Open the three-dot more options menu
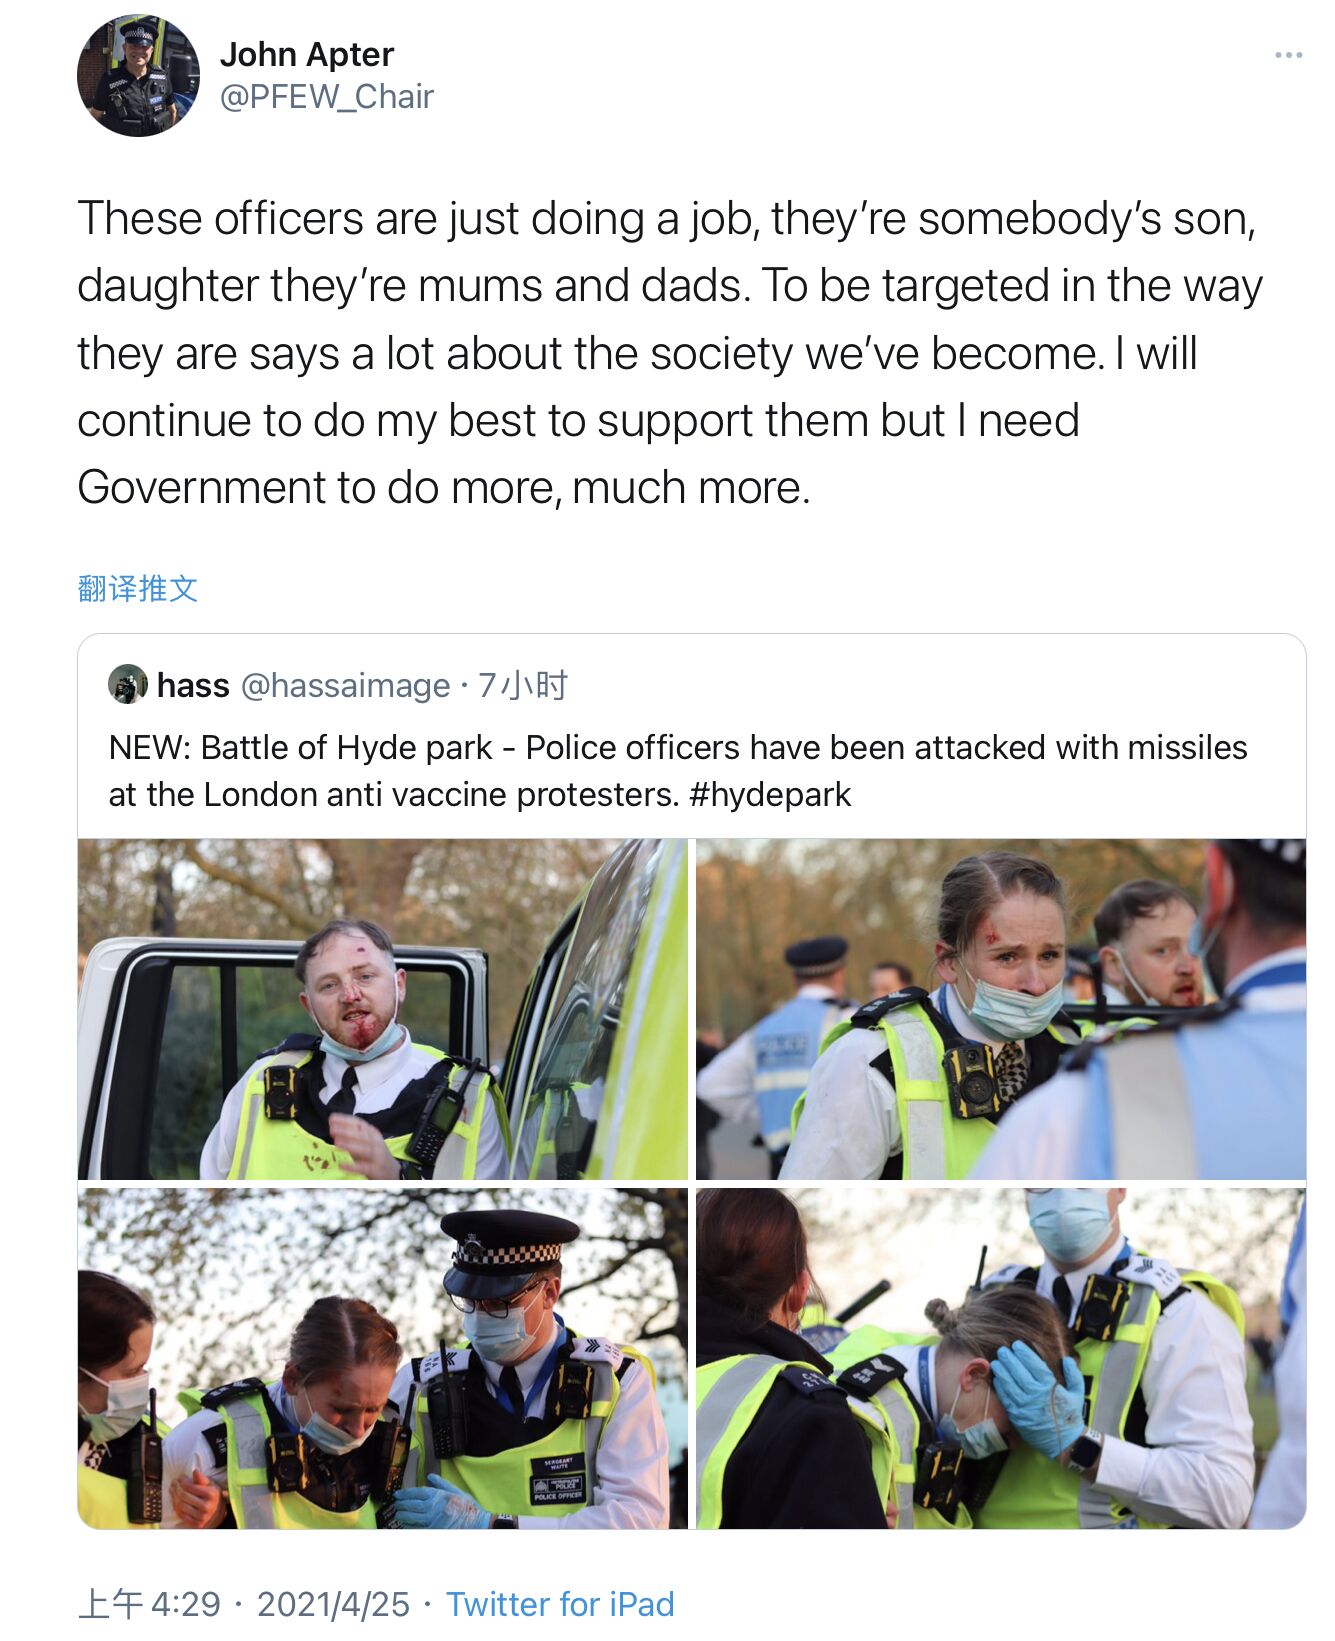 click(1288, 55)
